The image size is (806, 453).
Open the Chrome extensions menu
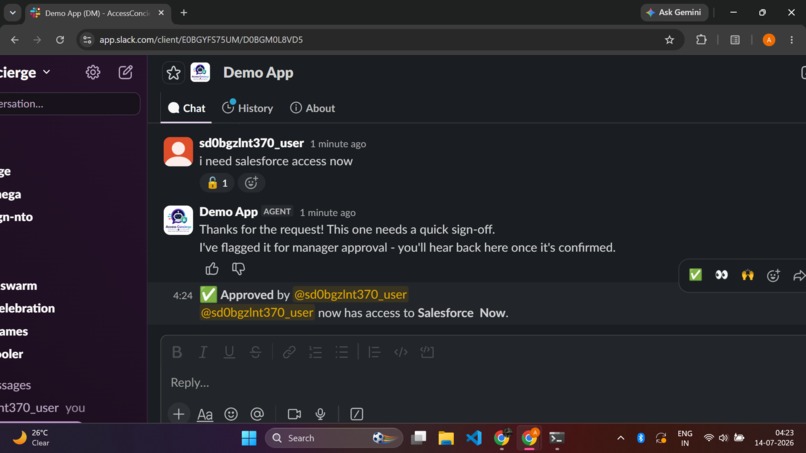pyautogui.click(x=701, y=40)
